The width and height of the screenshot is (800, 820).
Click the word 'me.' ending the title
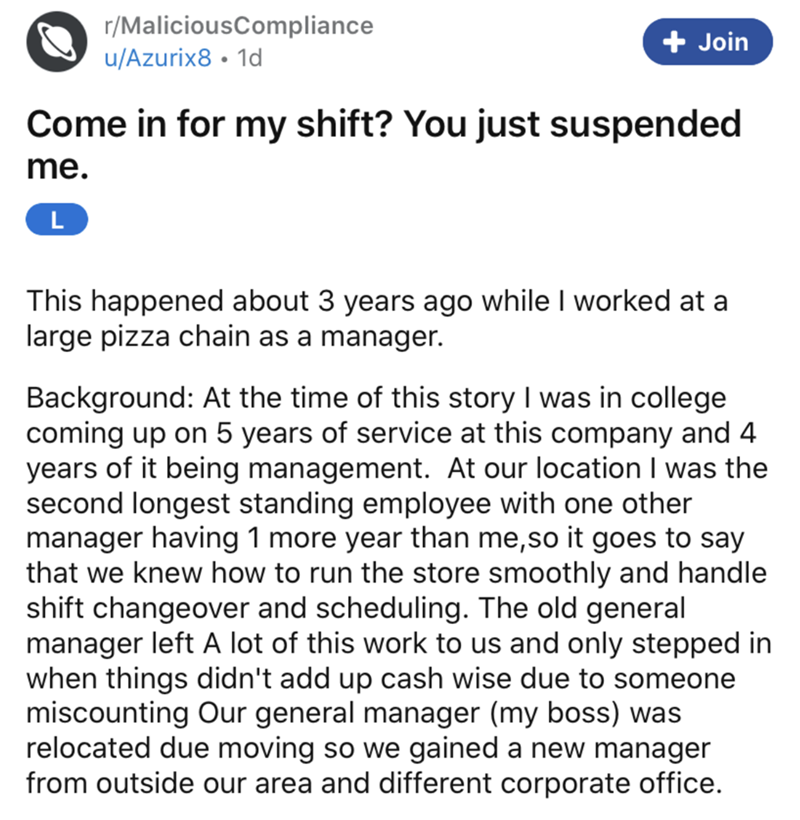point(58,167)
